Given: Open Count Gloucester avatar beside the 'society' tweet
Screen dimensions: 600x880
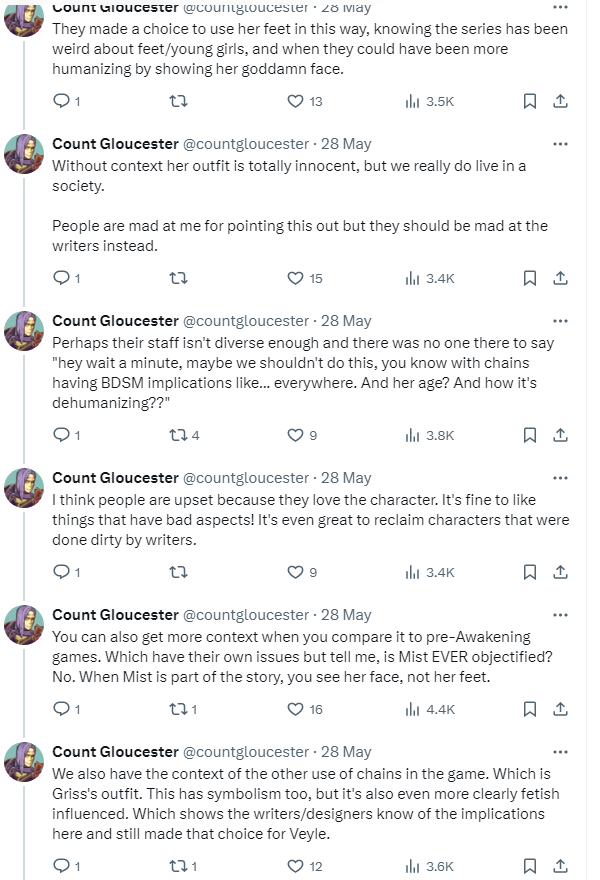Looking at the screenshot, I should coord(24,154).
